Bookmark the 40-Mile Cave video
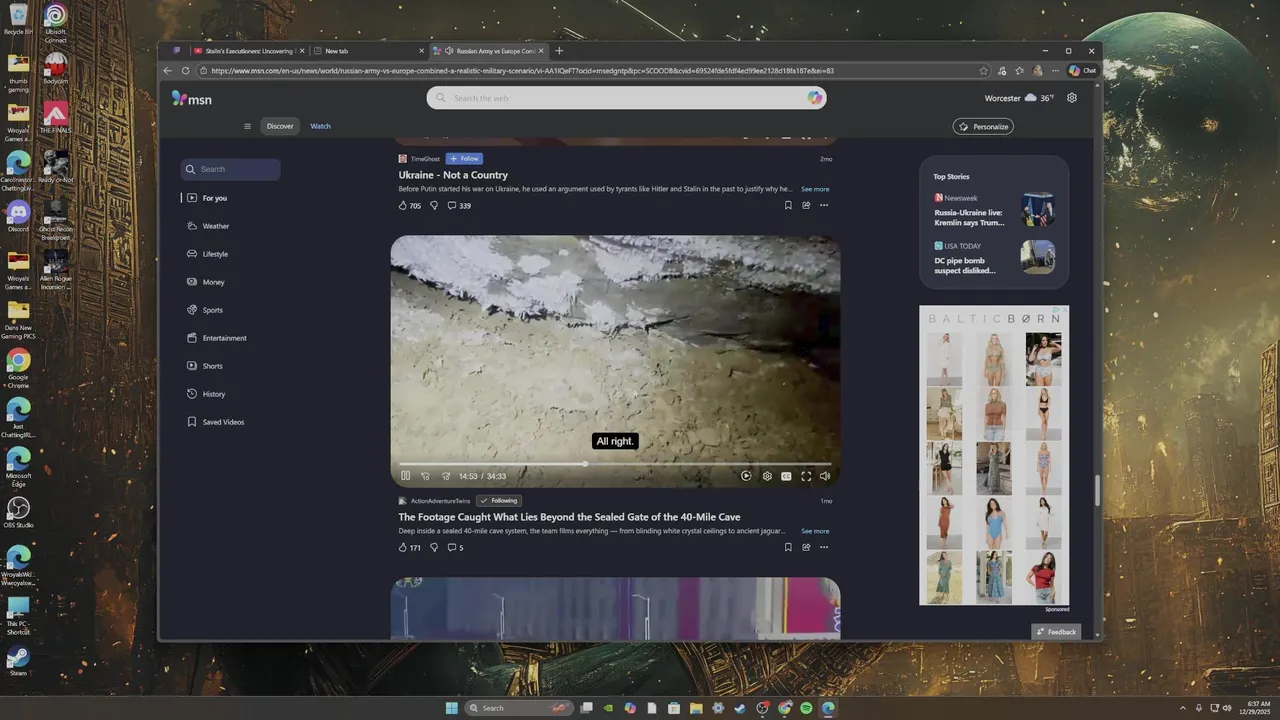This screenshot has width=1280, height=720. pos(788,547)
